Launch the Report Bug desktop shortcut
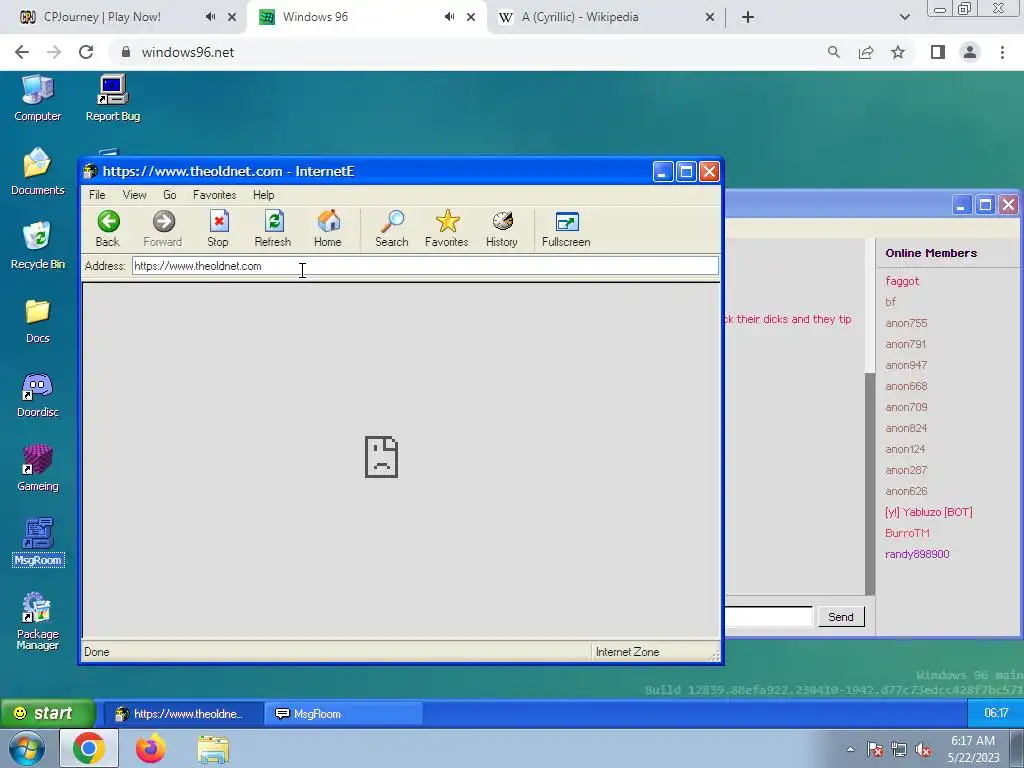Screen dimensions: 1024x768 coord(113,99)
